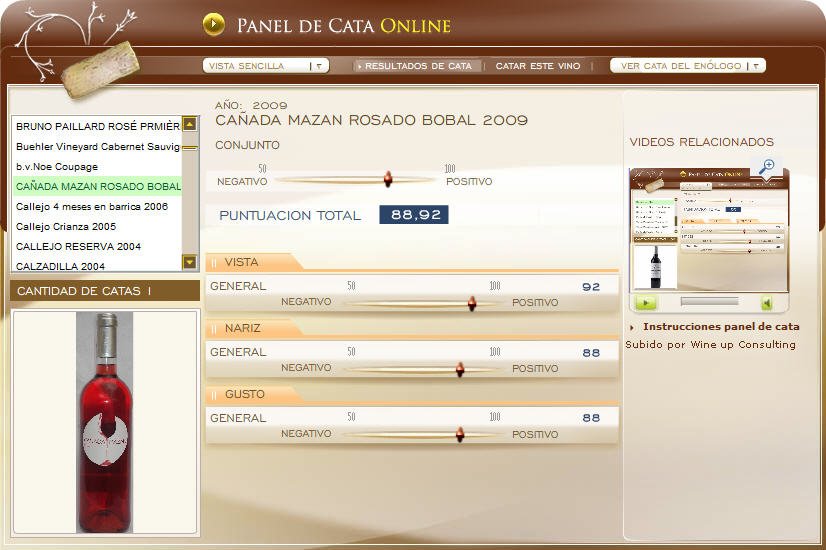
Task: Click the yellow play icon beside Panel de Cata
Action: coord(213,24)
